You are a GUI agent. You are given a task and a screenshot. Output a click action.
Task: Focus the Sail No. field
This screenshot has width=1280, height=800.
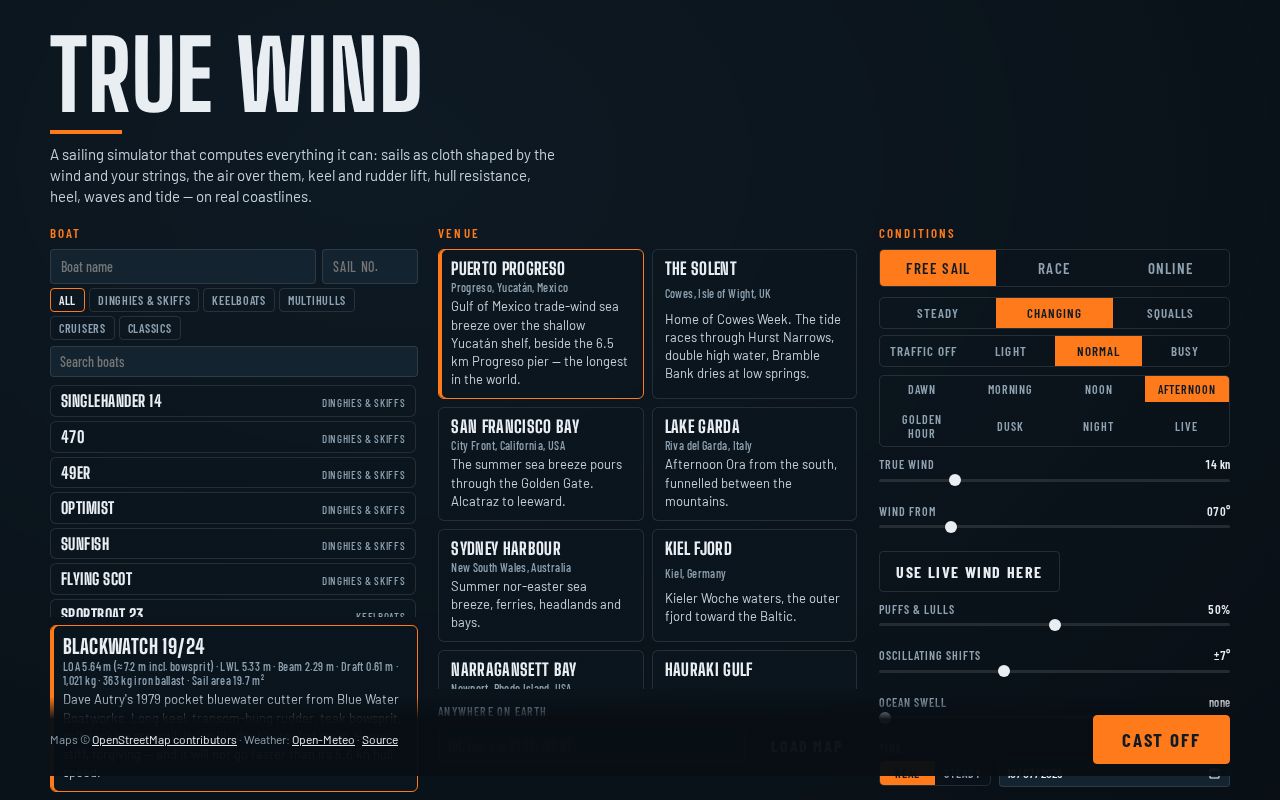tap(370, 267)
